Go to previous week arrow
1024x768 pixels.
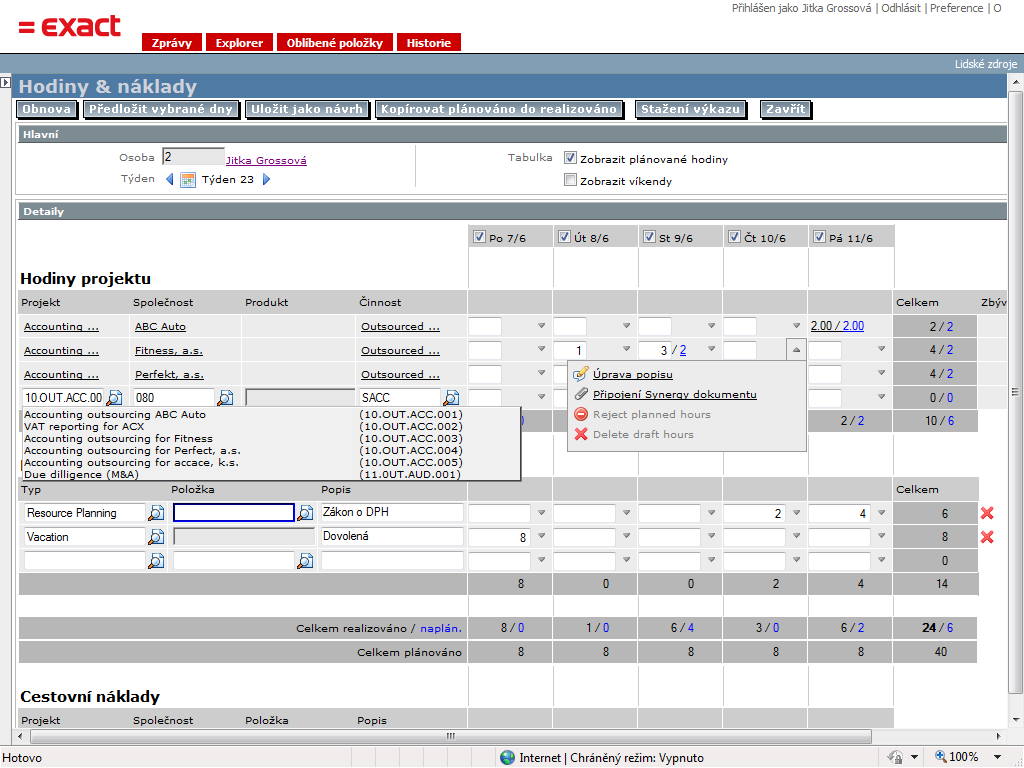tap(170, 179)
